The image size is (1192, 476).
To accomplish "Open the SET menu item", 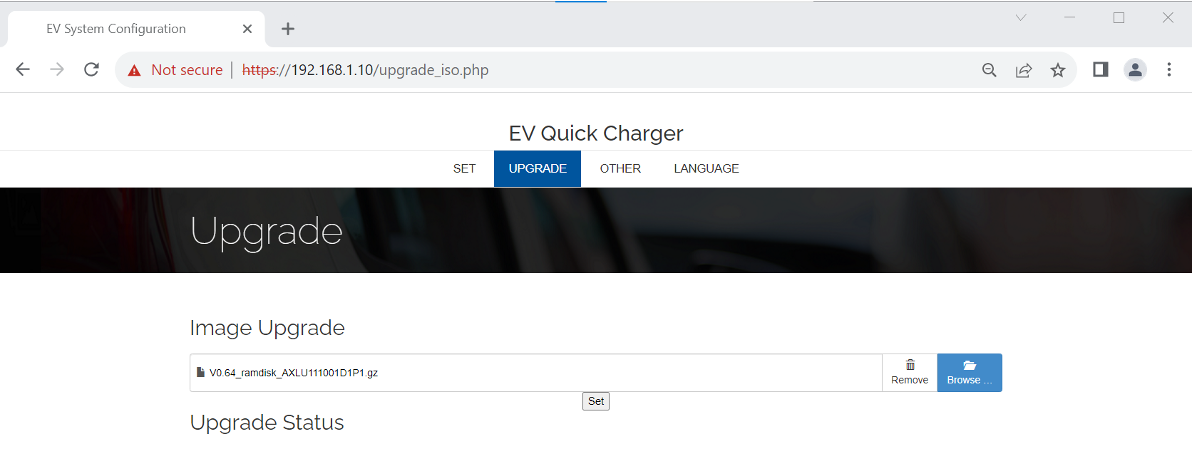I will tap(464, 169).
